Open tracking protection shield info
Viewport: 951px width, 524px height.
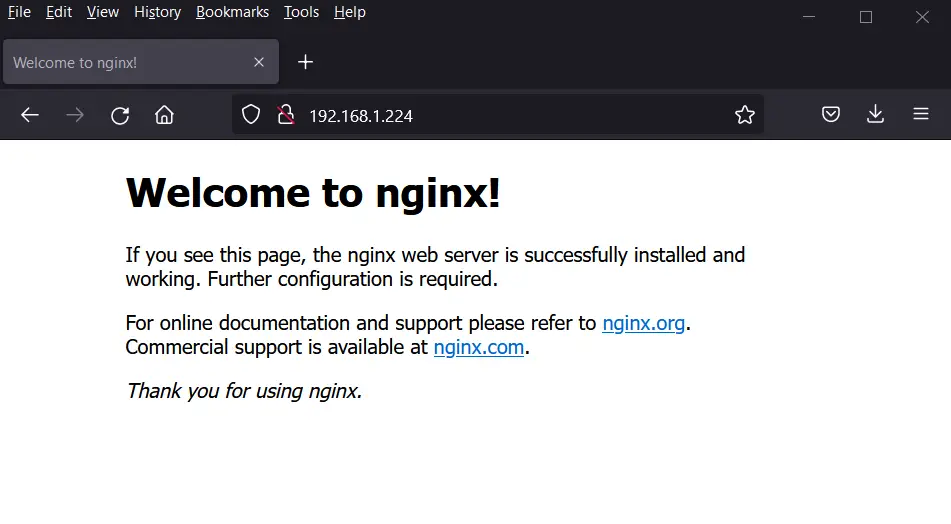[x=251, y=115]
